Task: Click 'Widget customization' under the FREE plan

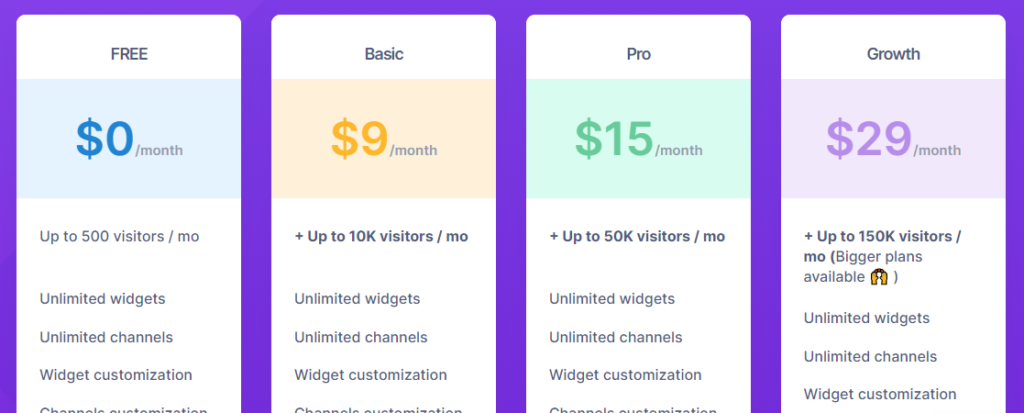Action: (116, 375)
